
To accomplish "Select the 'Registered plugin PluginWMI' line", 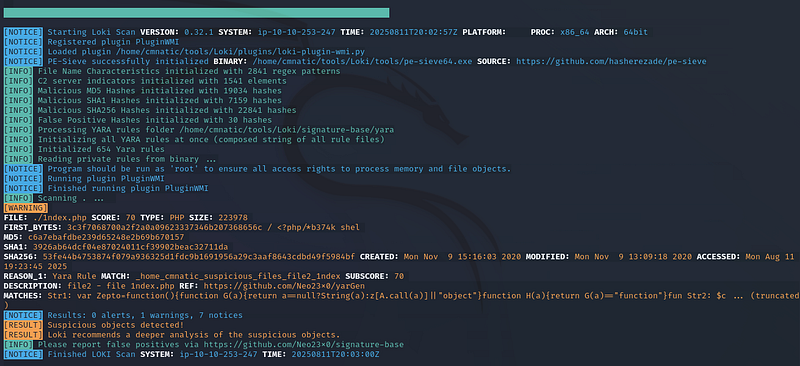I will pyautogui.click(x=113, y=42).
